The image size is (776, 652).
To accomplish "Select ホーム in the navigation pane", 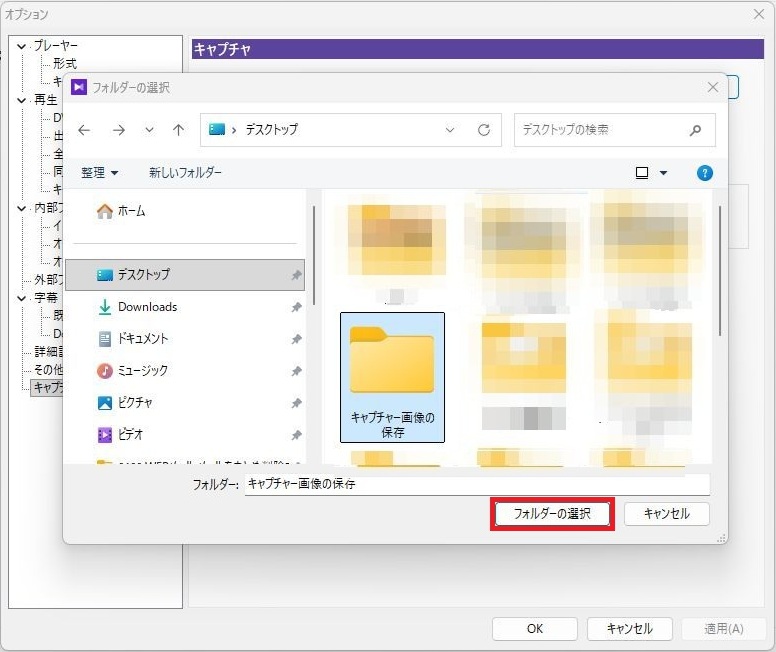I will 131,211.
